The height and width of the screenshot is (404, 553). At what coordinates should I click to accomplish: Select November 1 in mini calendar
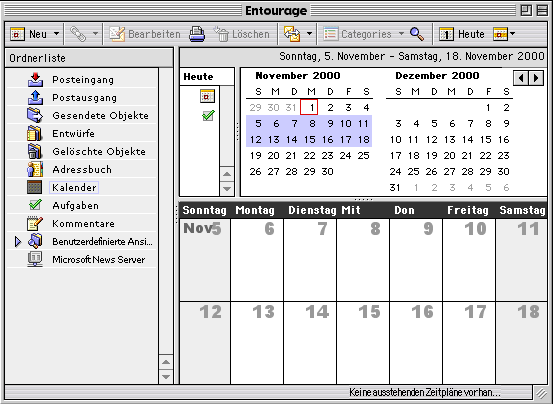coord(309,107)
